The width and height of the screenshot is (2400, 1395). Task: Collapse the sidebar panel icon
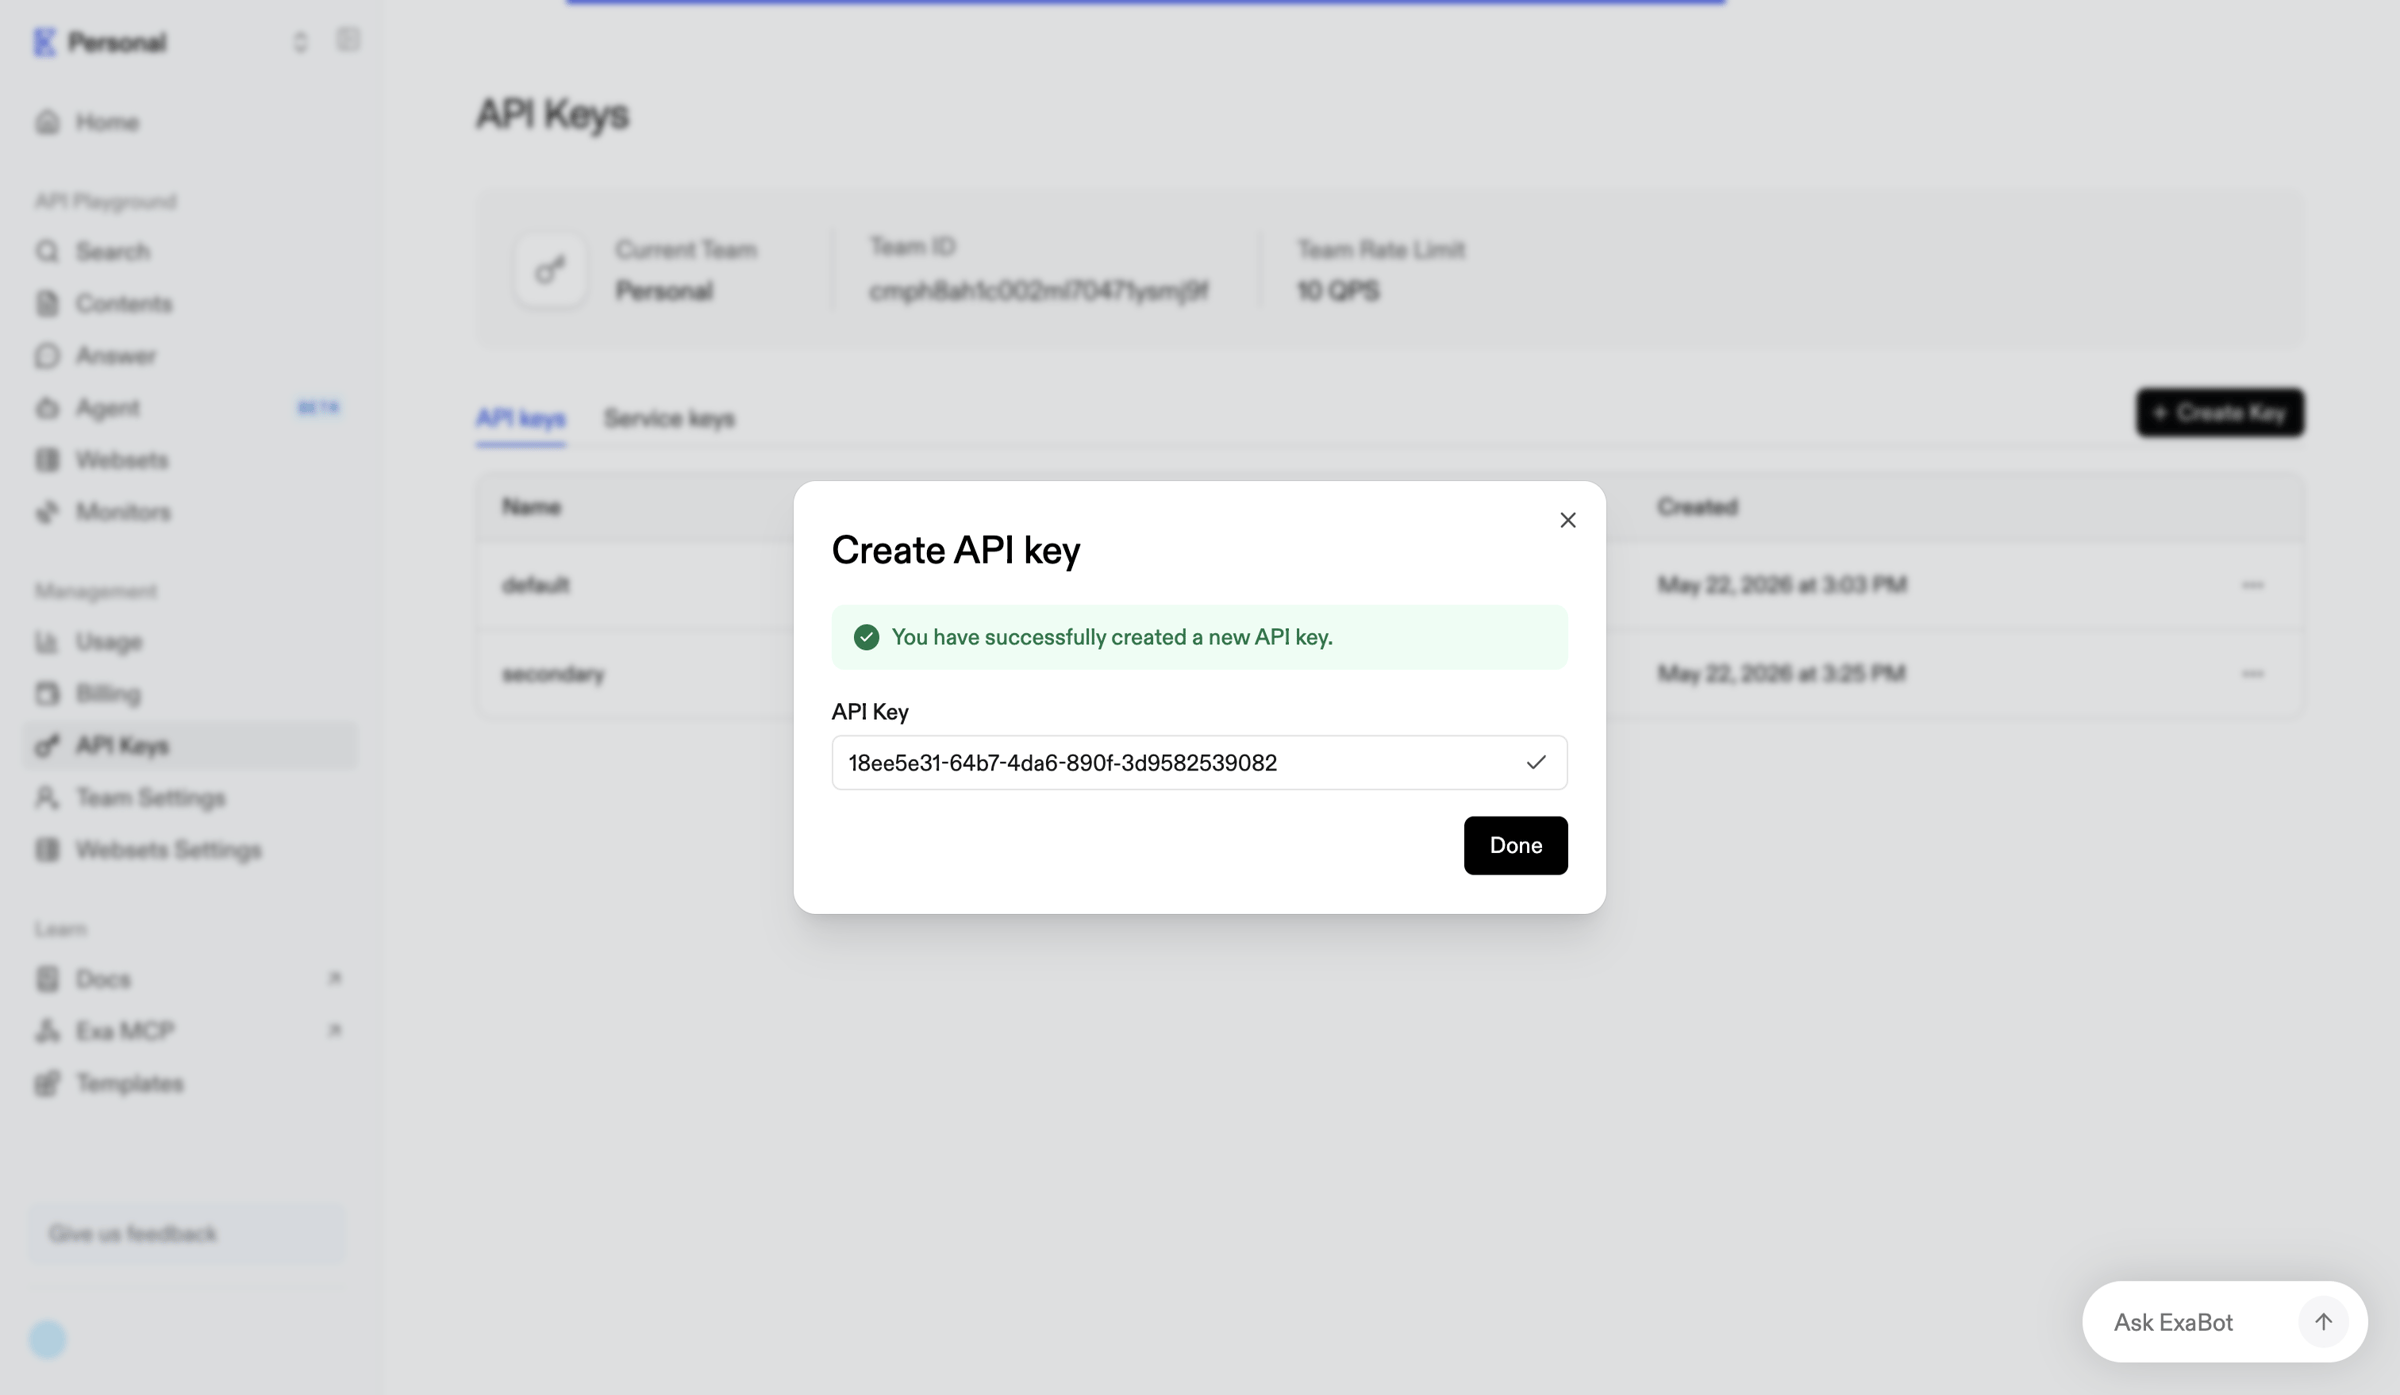point(348,40)
